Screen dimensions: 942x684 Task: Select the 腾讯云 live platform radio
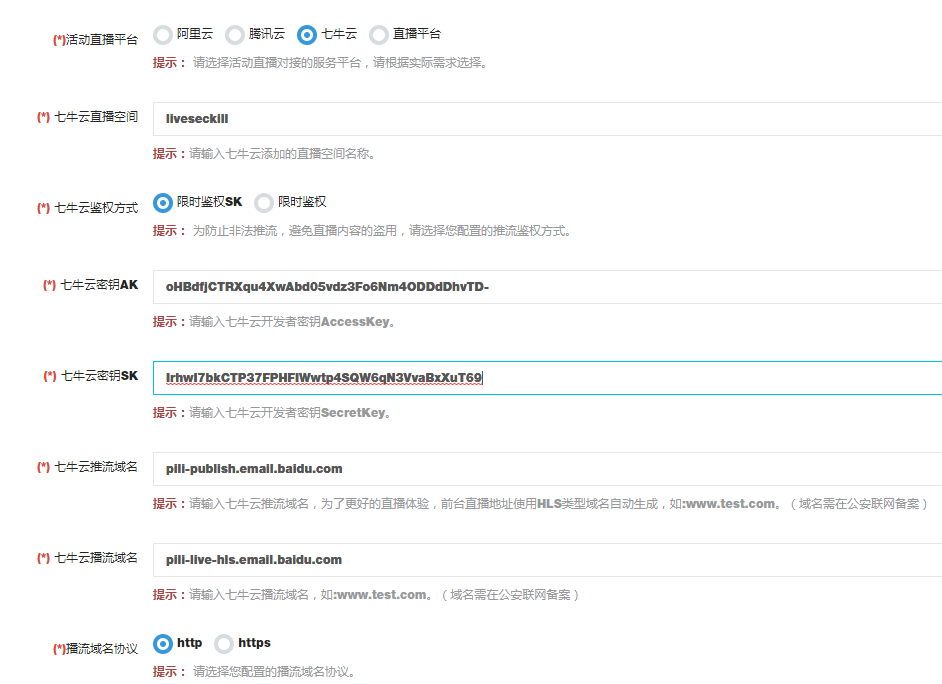(235, 35)
